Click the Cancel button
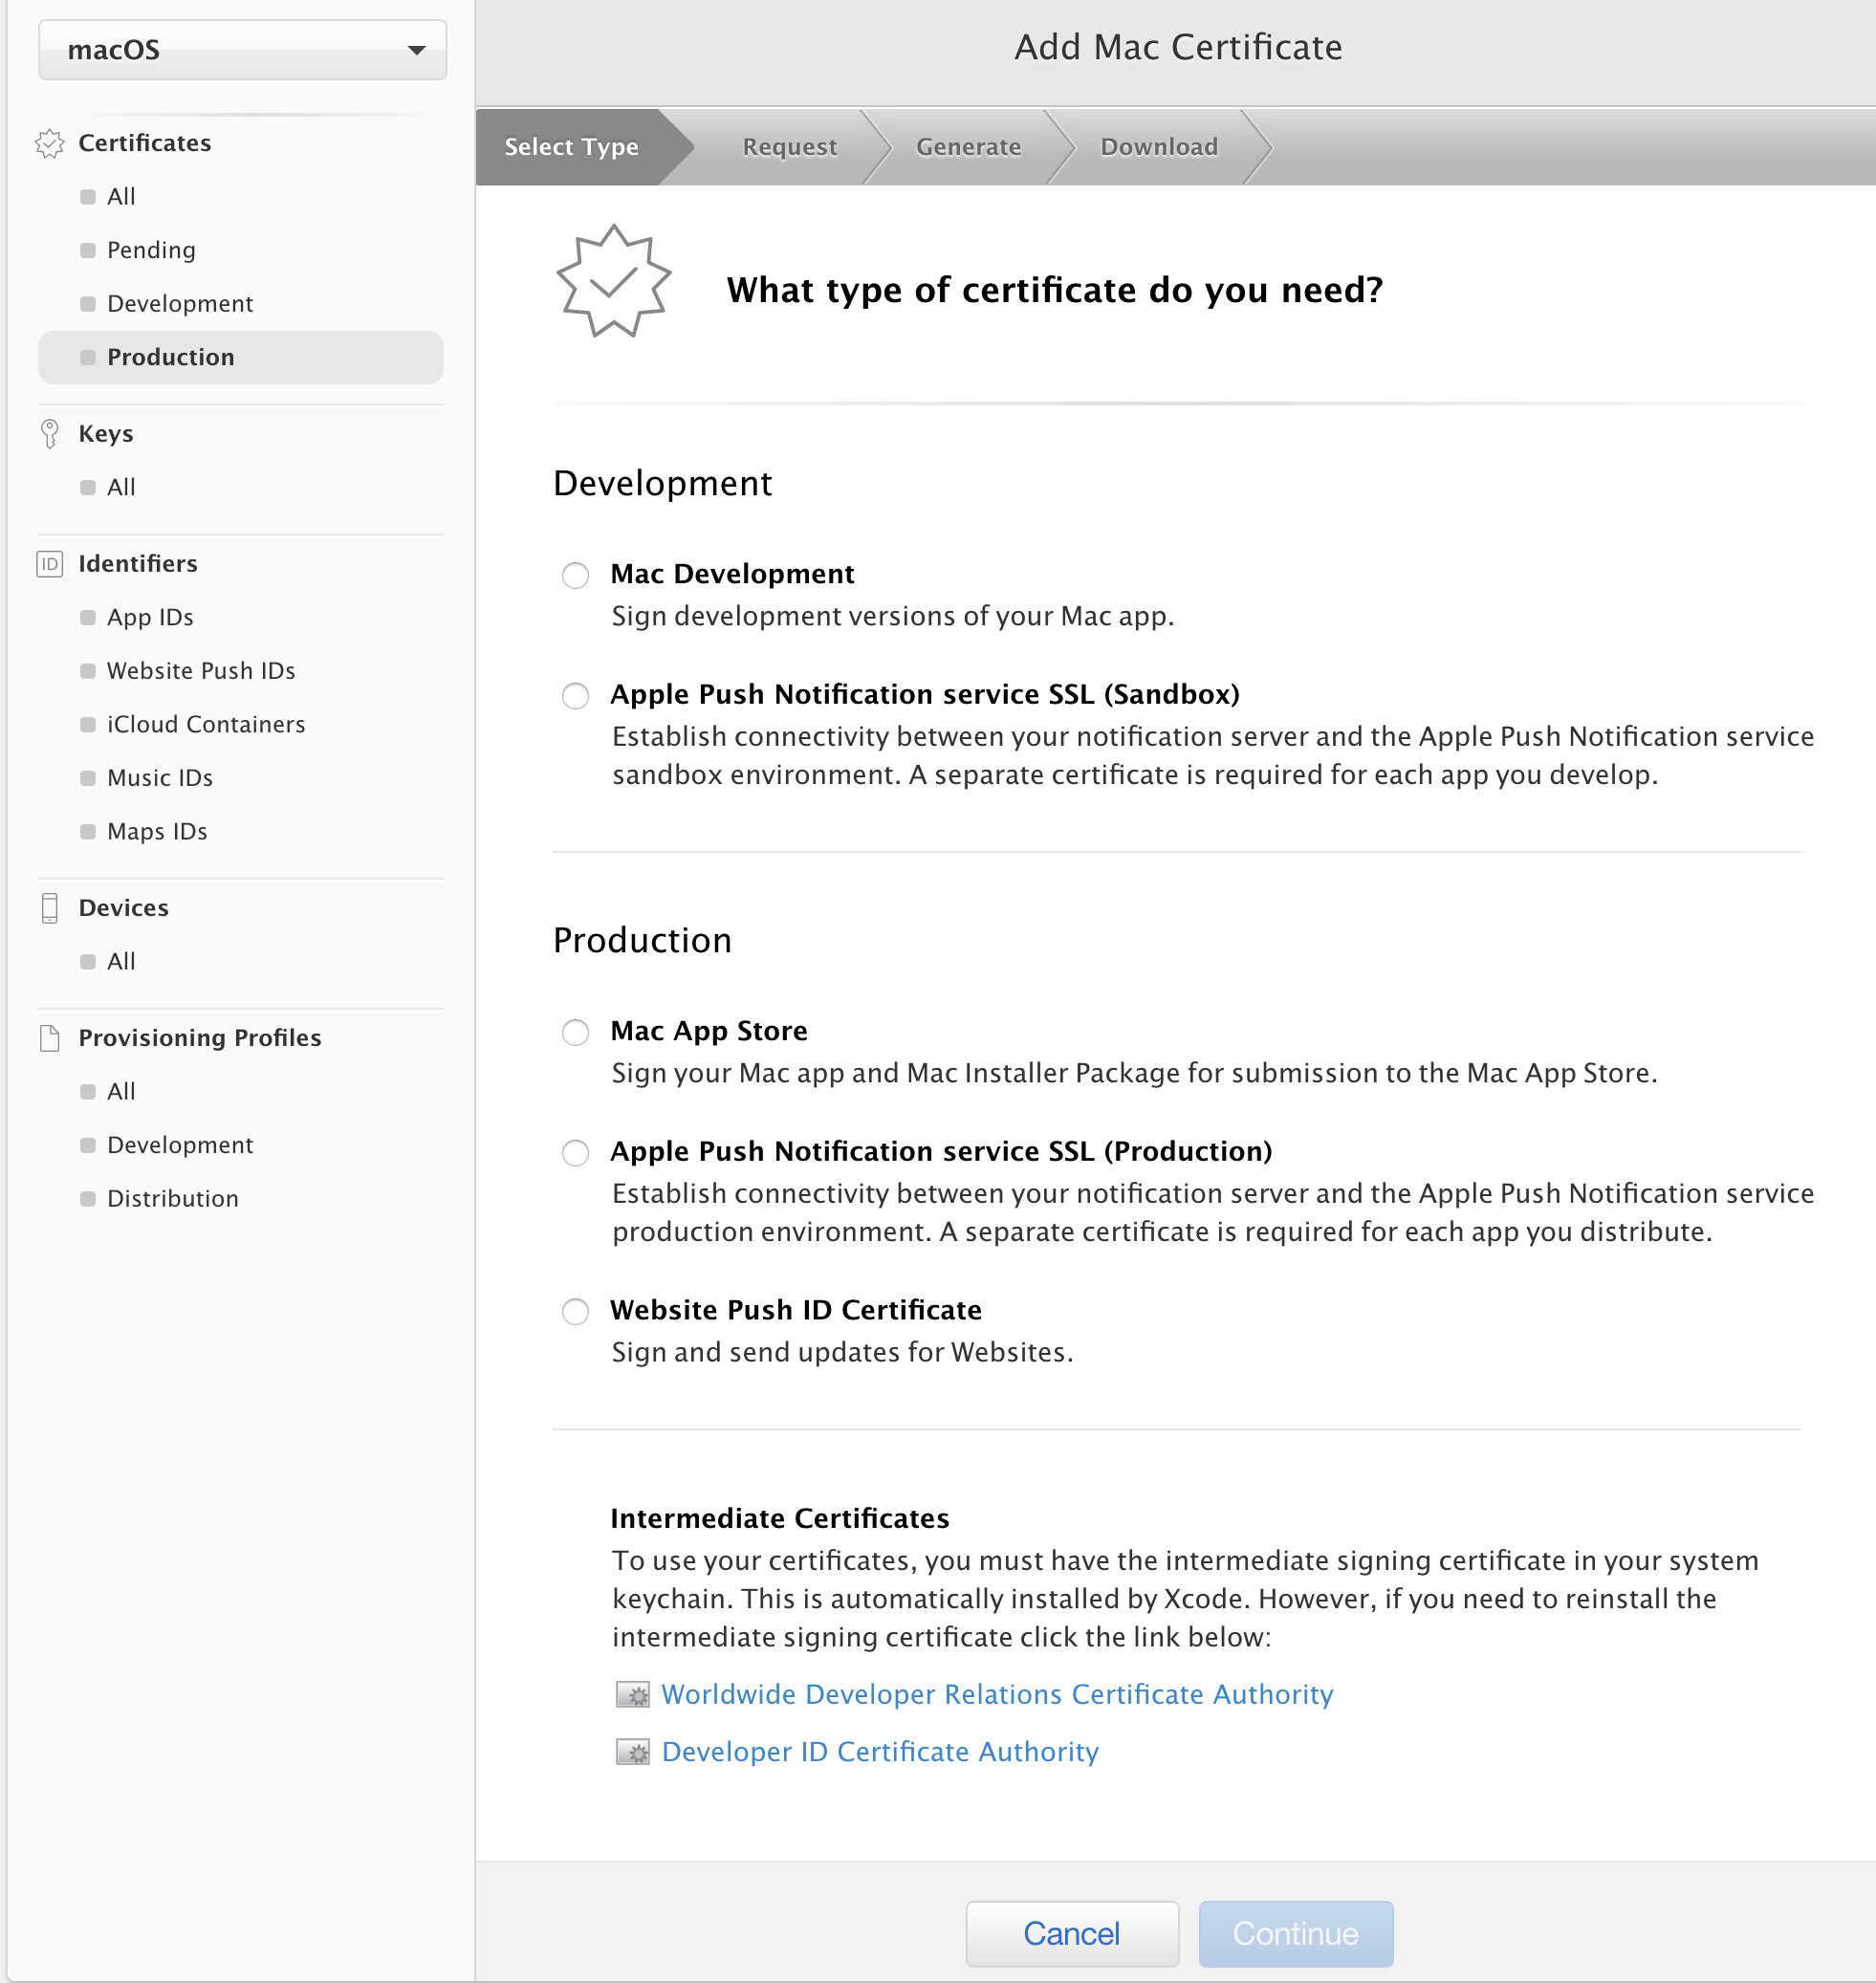The width and height of the screenshot is (1876, 1983). [x=1072, y=1934]
